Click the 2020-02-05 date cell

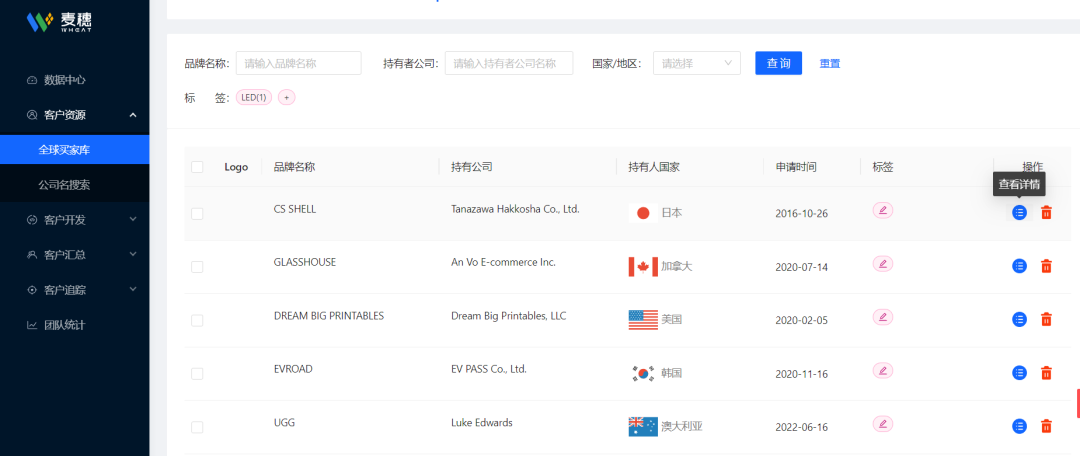(x=802, y=320)
